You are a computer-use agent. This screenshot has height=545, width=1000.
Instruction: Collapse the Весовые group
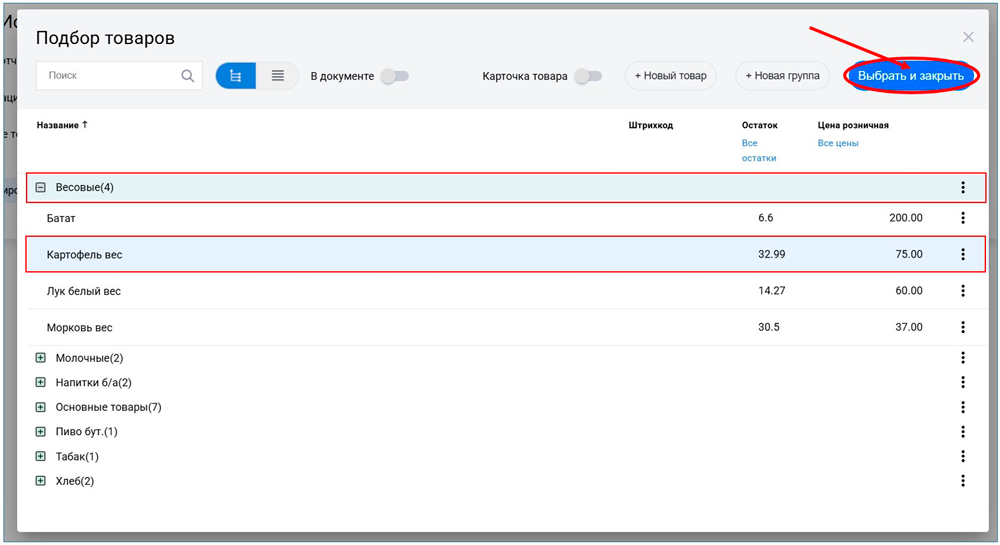(x=41, y=188)
